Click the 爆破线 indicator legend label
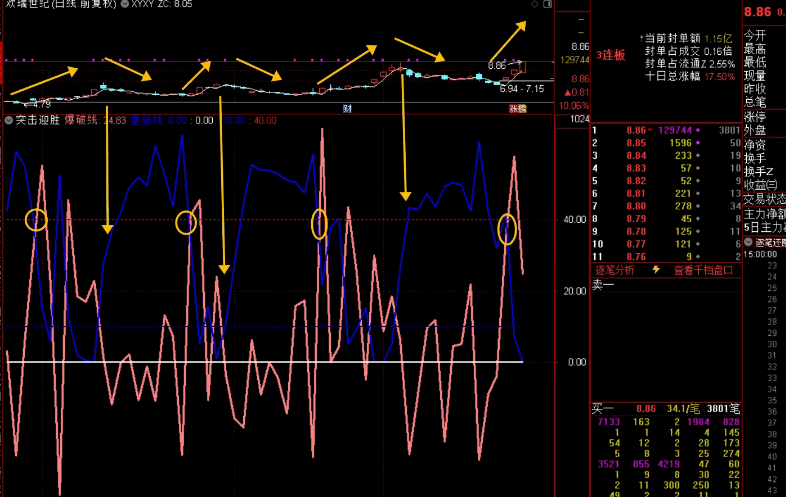The height and width of the screenshot is (497, 786). (x=81, y=120)
